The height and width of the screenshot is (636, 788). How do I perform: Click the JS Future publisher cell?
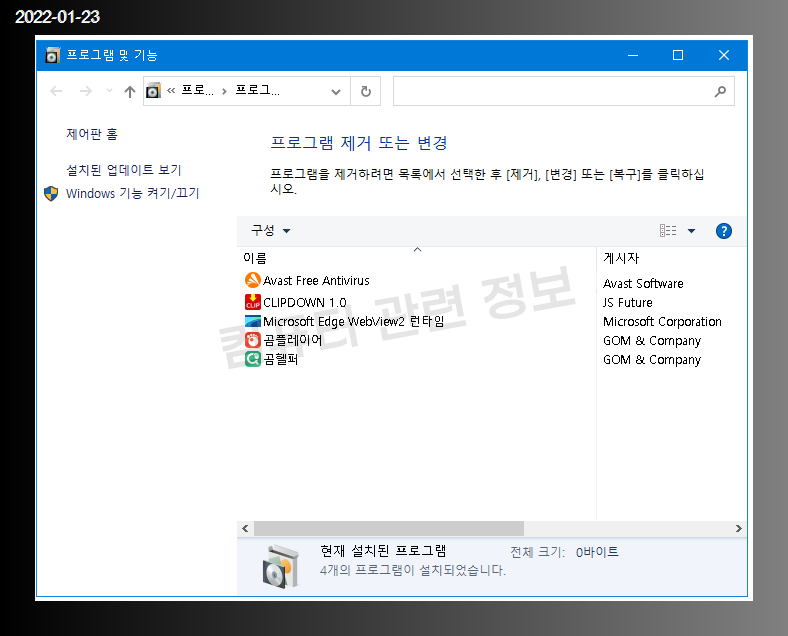click(x=628, y=302)
